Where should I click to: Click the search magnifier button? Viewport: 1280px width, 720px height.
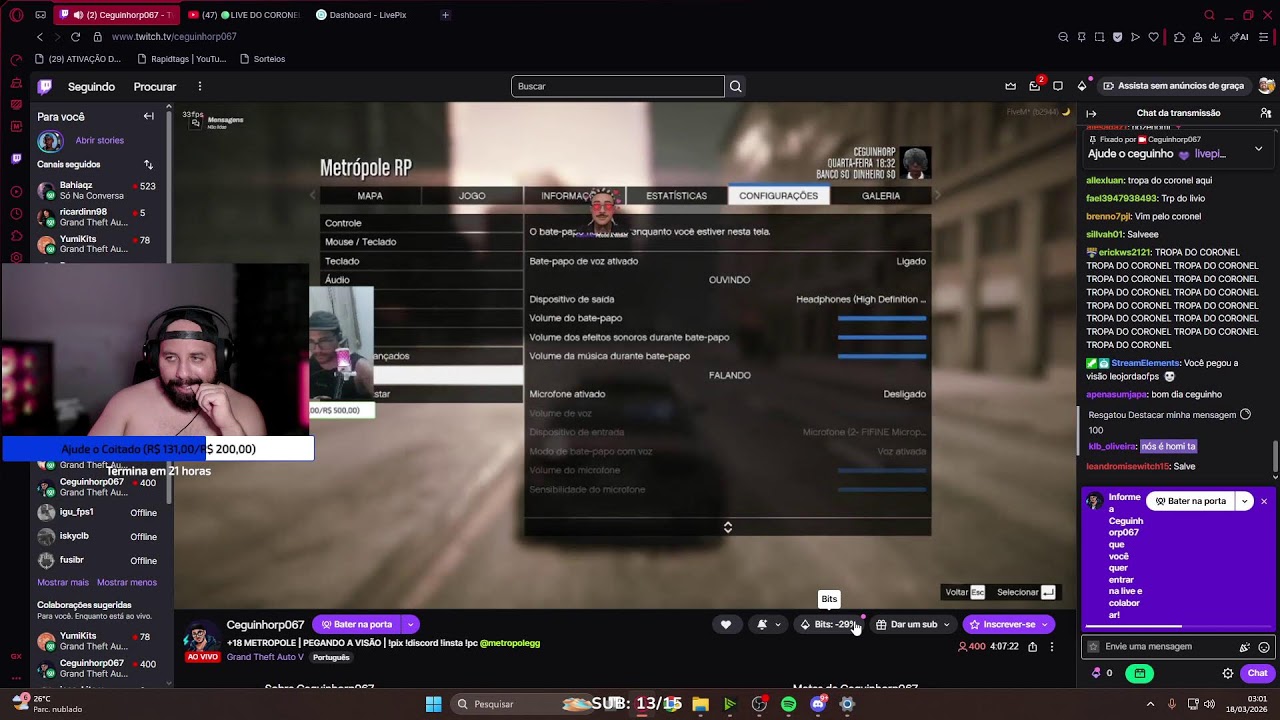[x=735, y=86]
